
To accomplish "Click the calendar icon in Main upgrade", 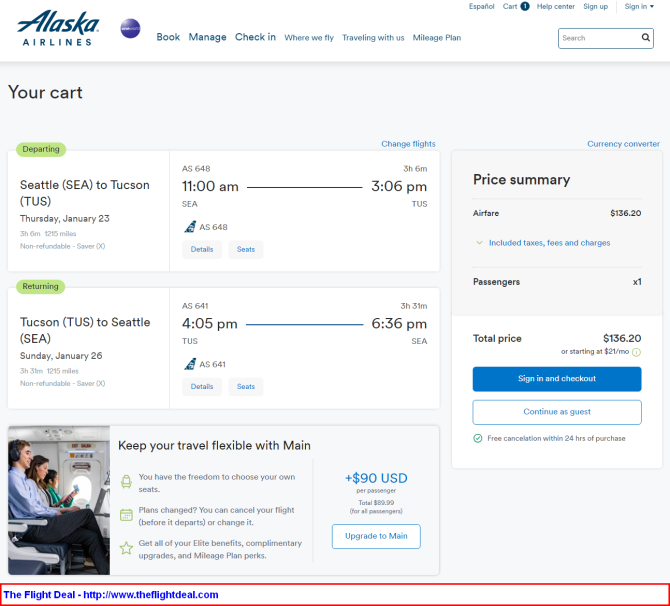I will pyautogui.click(x=126, y=515).
